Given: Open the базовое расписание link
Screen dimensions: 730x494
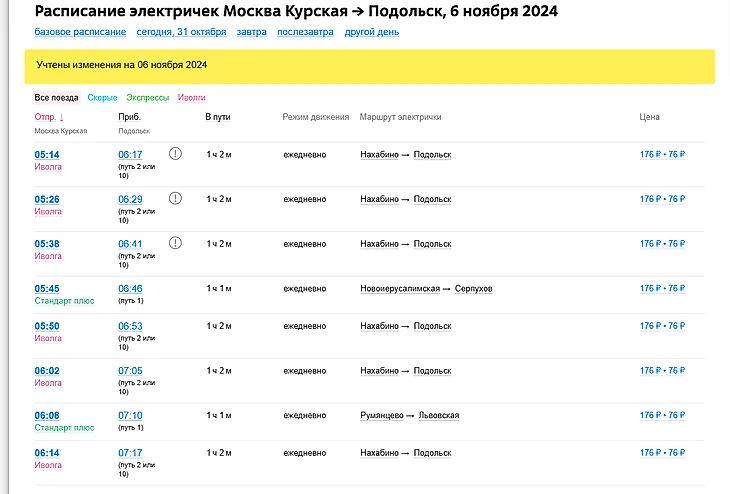Looking at the screenshot, I should 80,32.
